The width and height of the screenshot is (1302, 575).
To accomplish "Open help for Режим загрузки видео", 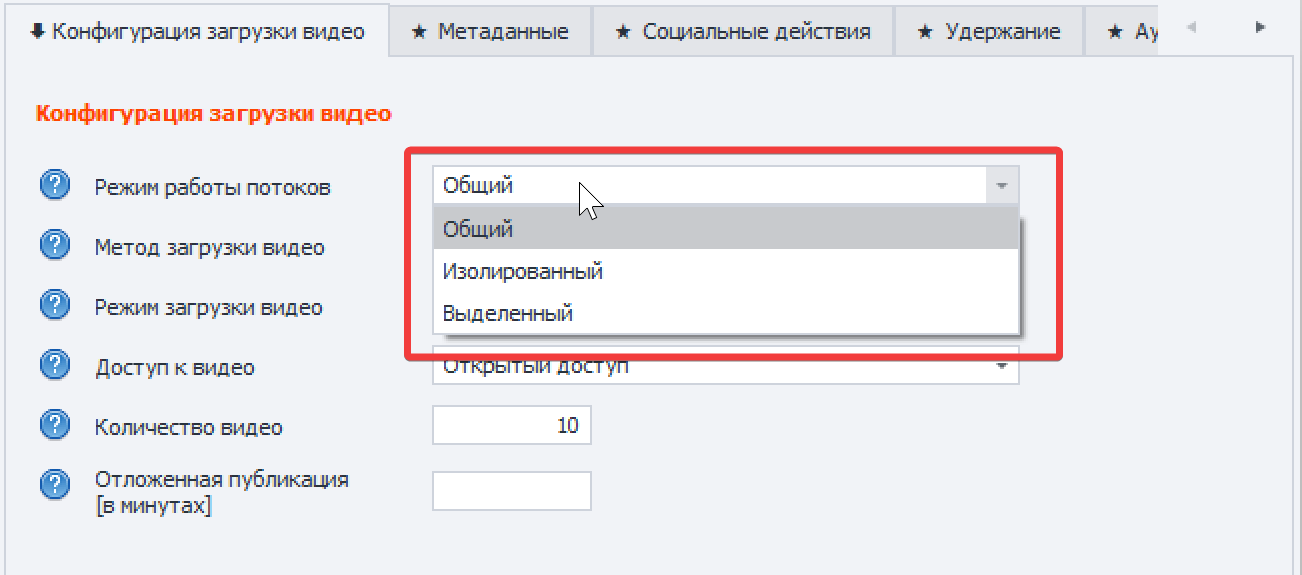I will [x=55, y=306].
